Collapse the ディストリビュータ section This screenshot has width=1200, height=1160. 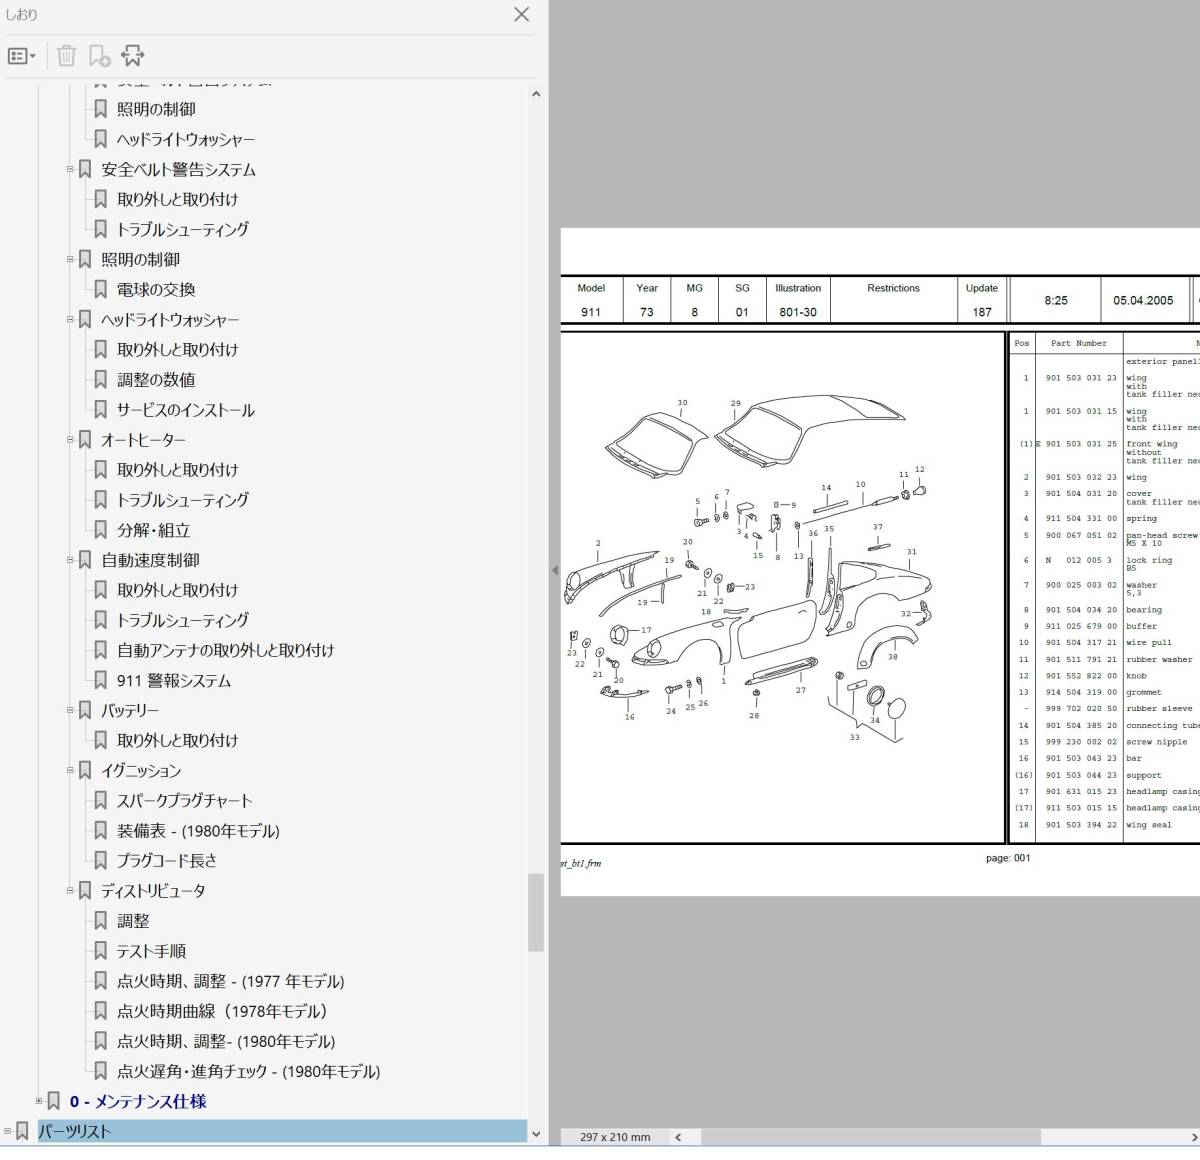[71, 890]
